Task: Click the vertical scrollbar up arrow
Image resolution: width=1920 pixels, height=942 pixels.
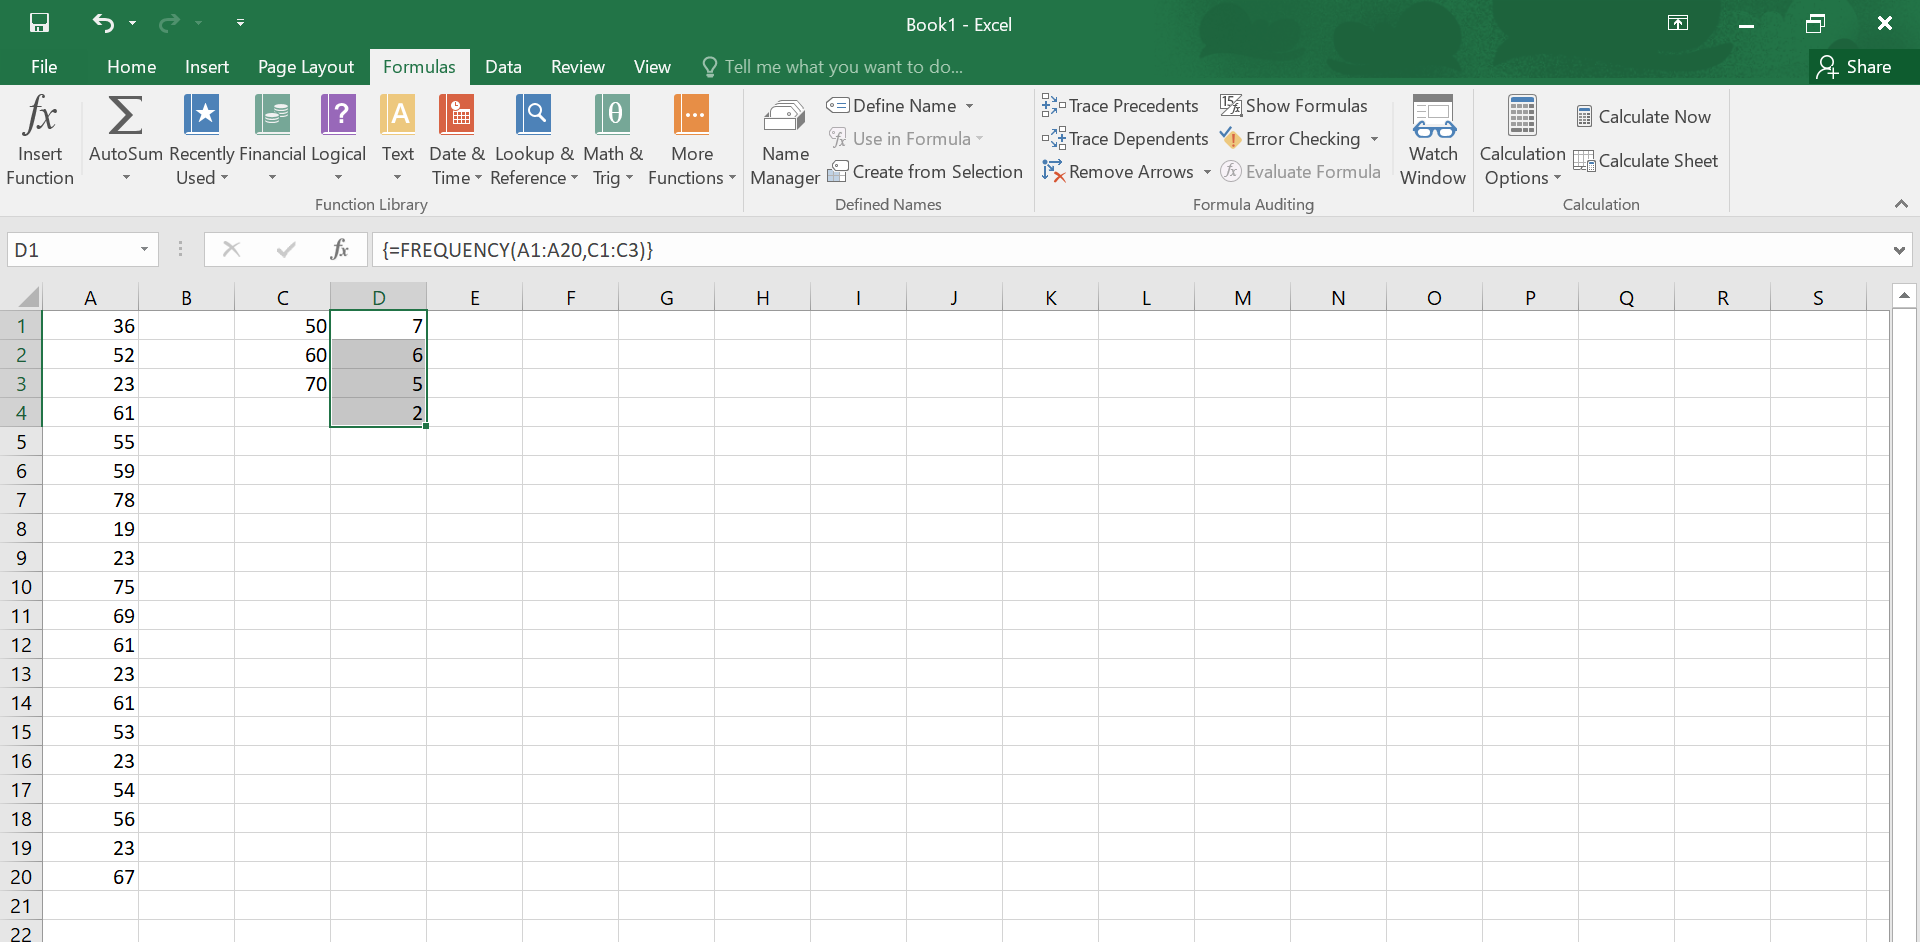Action: point(1906,295)
